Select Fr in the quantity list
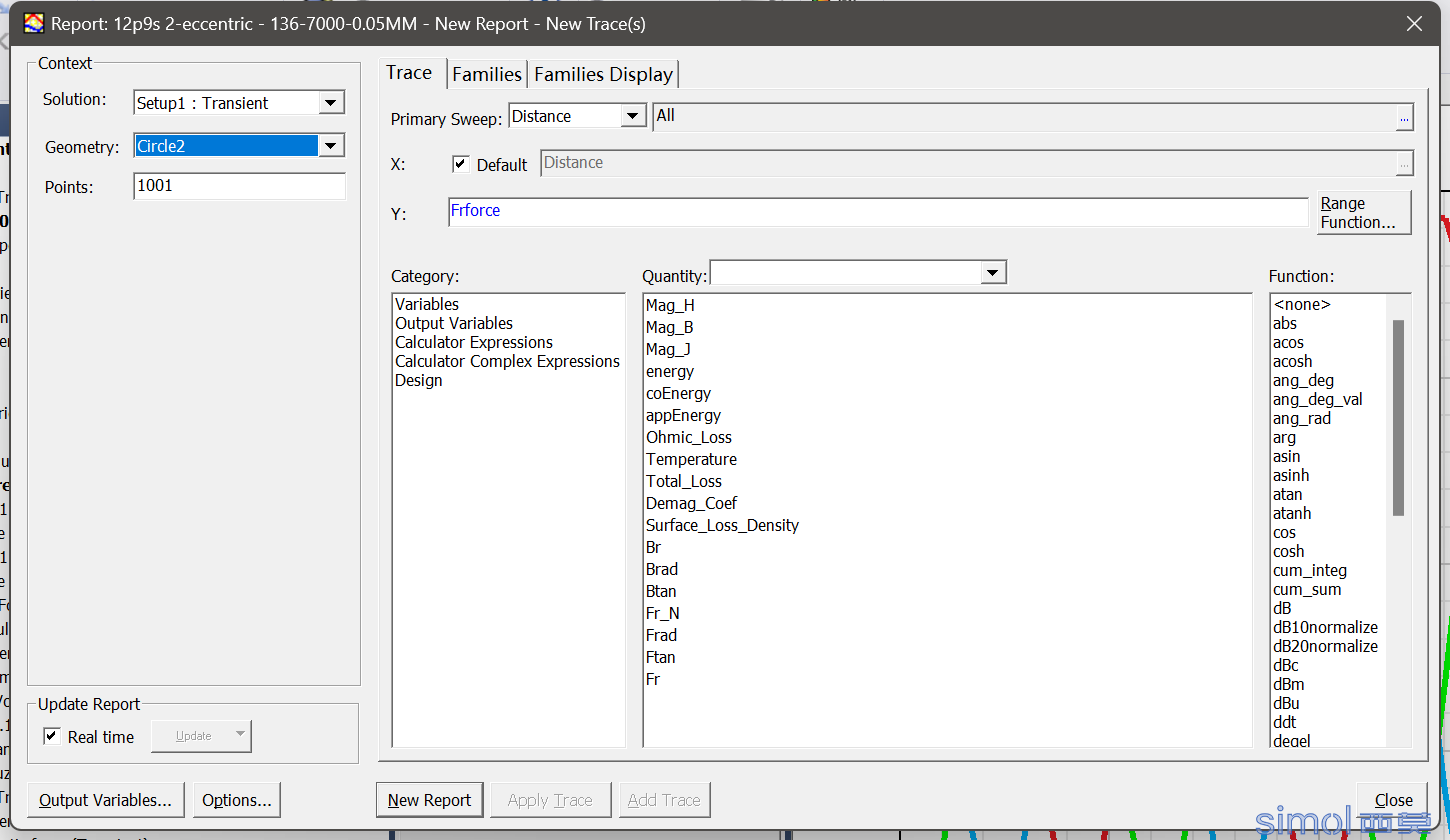Screen dimensions: 1450x840 (652, 679)
